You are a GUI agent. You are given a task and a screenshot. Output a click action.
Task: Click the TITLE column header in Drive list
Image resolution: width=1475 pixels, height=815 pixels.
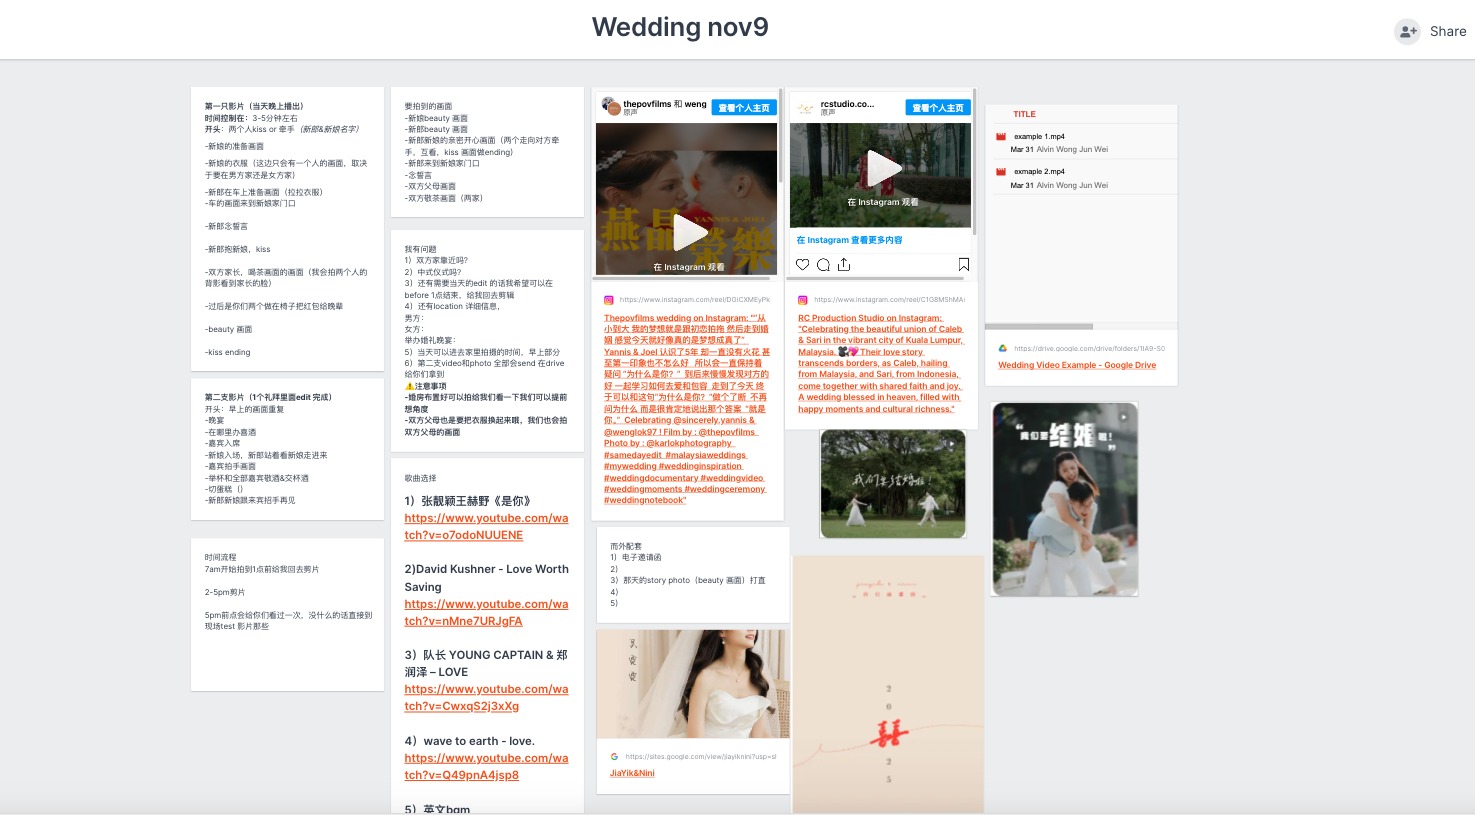click(x=1024, y=114)
